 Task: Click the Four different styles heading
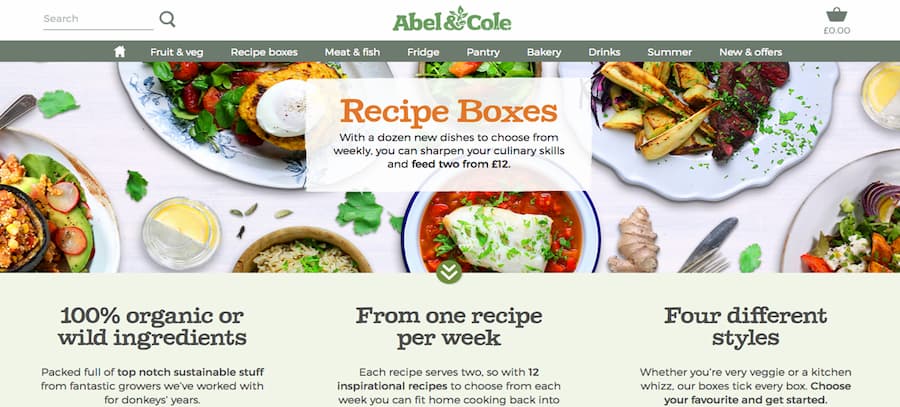(x=746, y=326)
